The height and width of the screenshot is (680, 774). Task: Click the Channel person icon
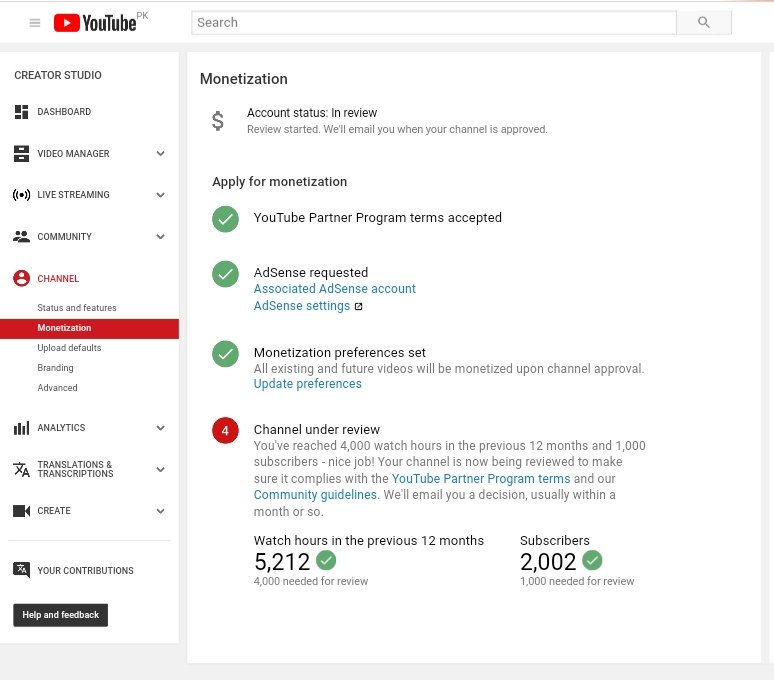pyautogui.click(x=21, y=278)
